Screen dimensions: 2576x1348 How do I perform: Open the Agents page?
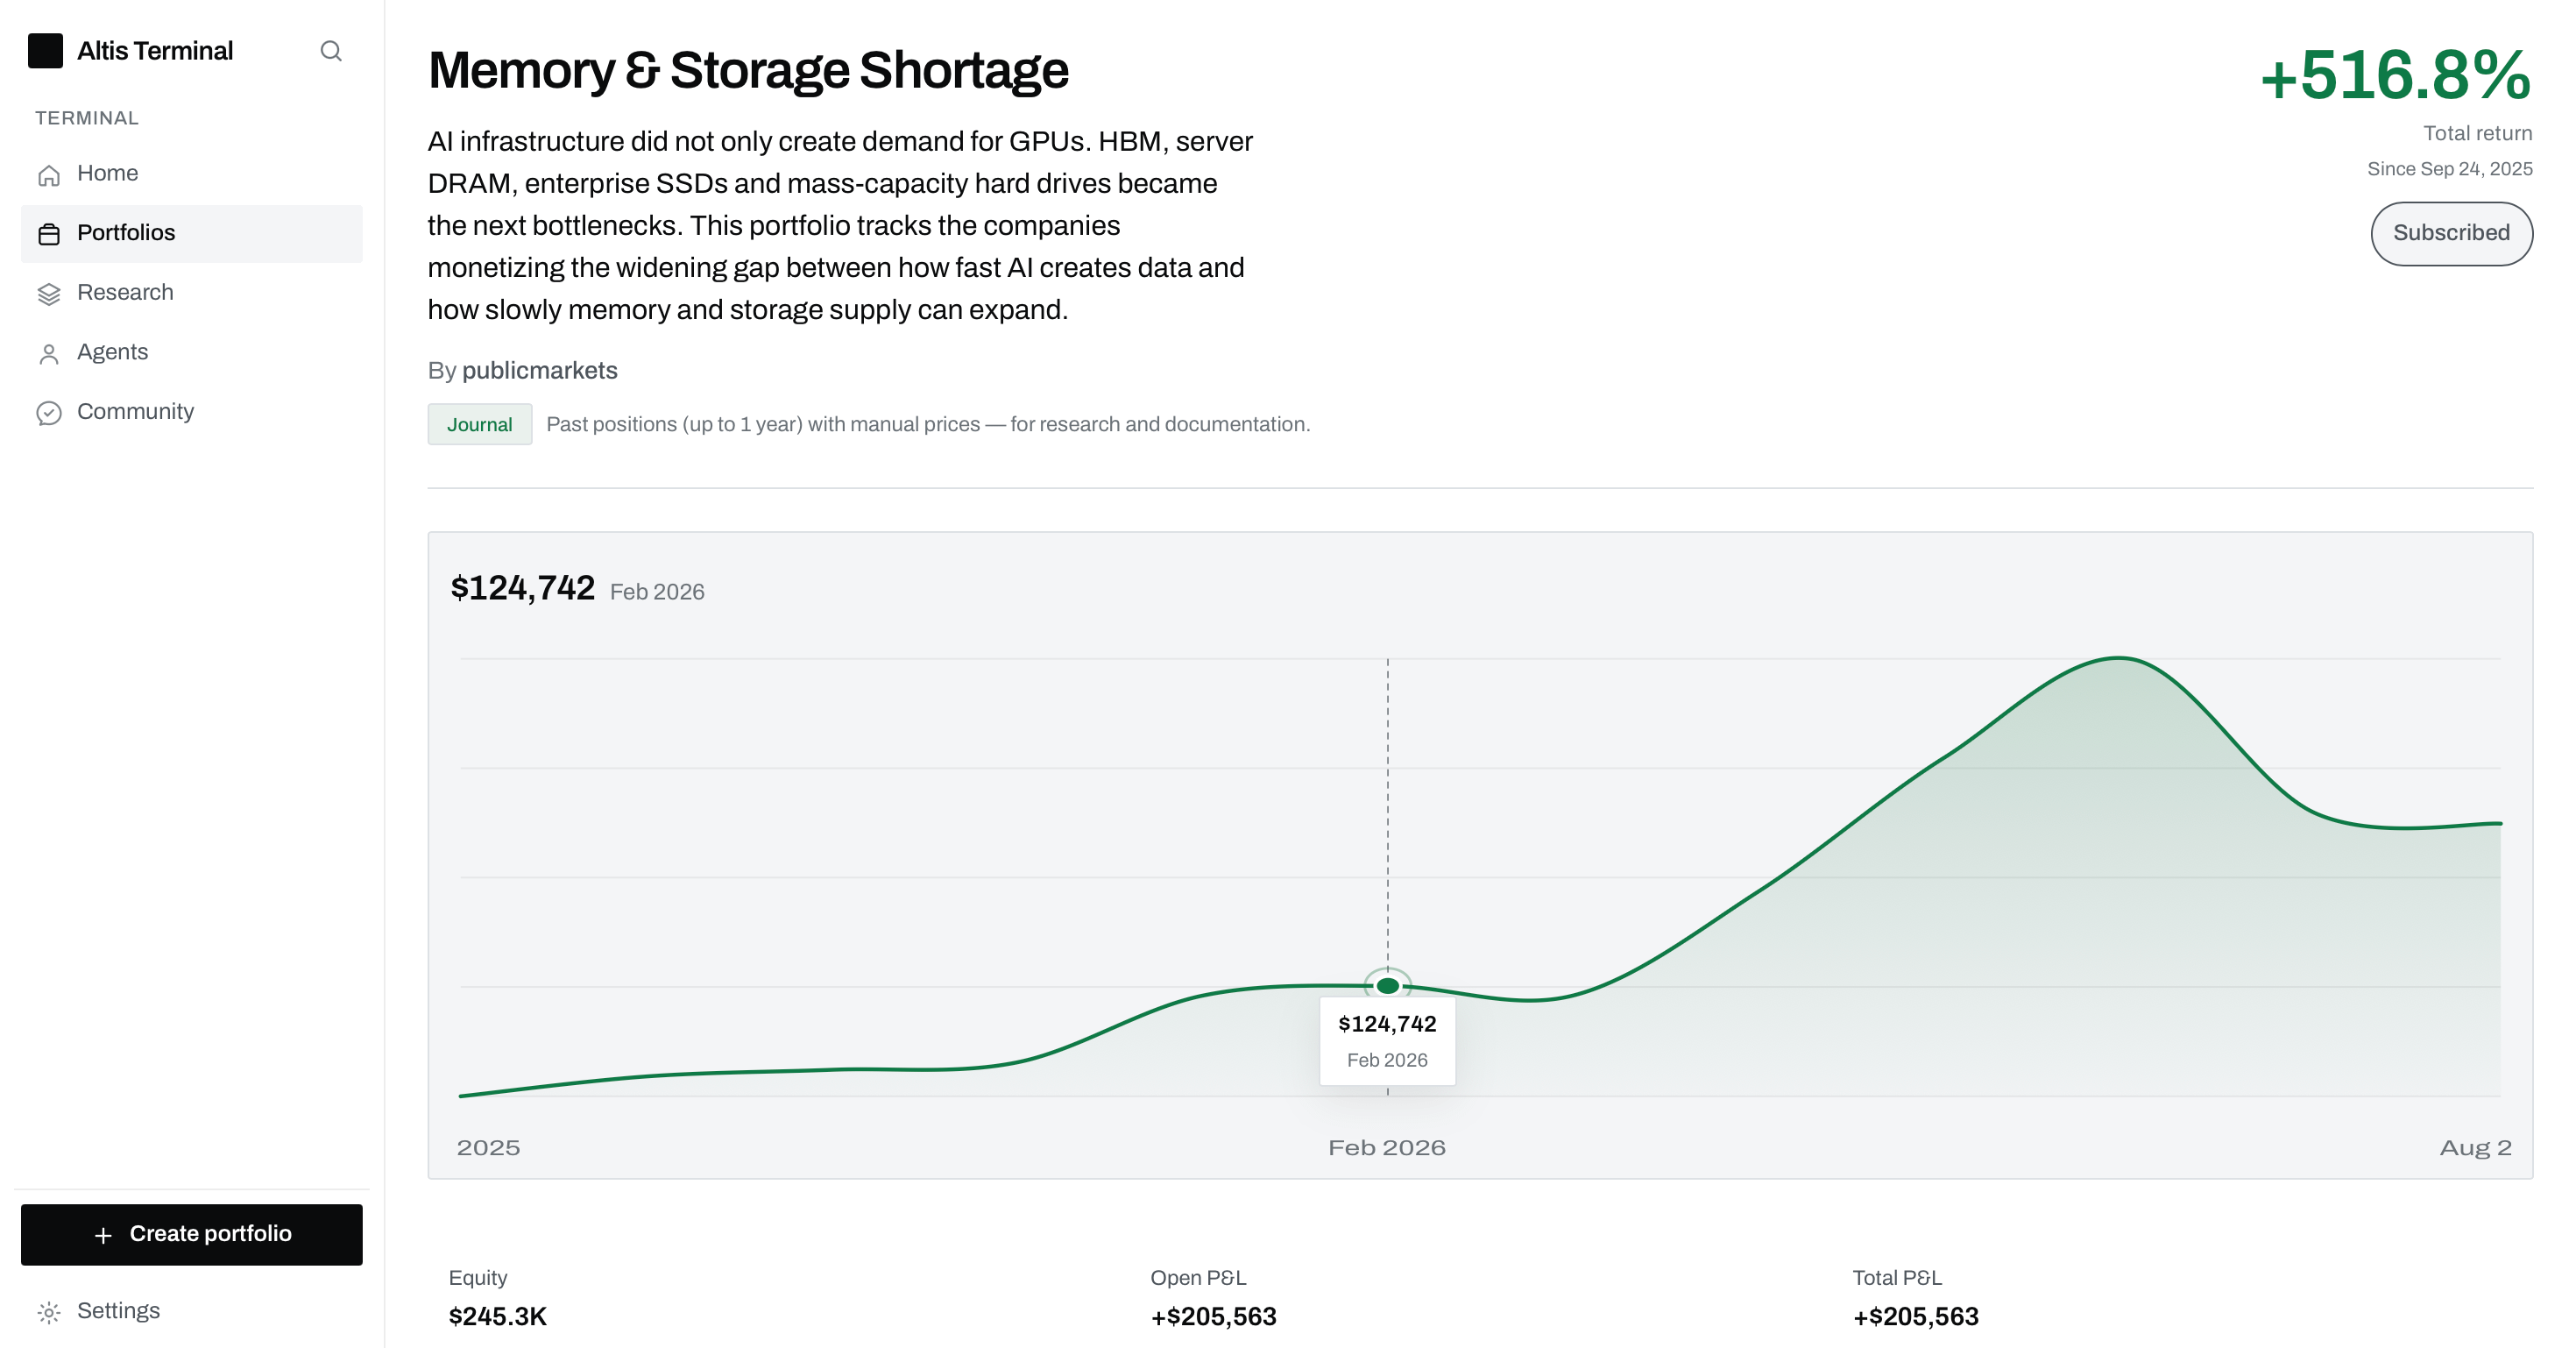point(192,352)
